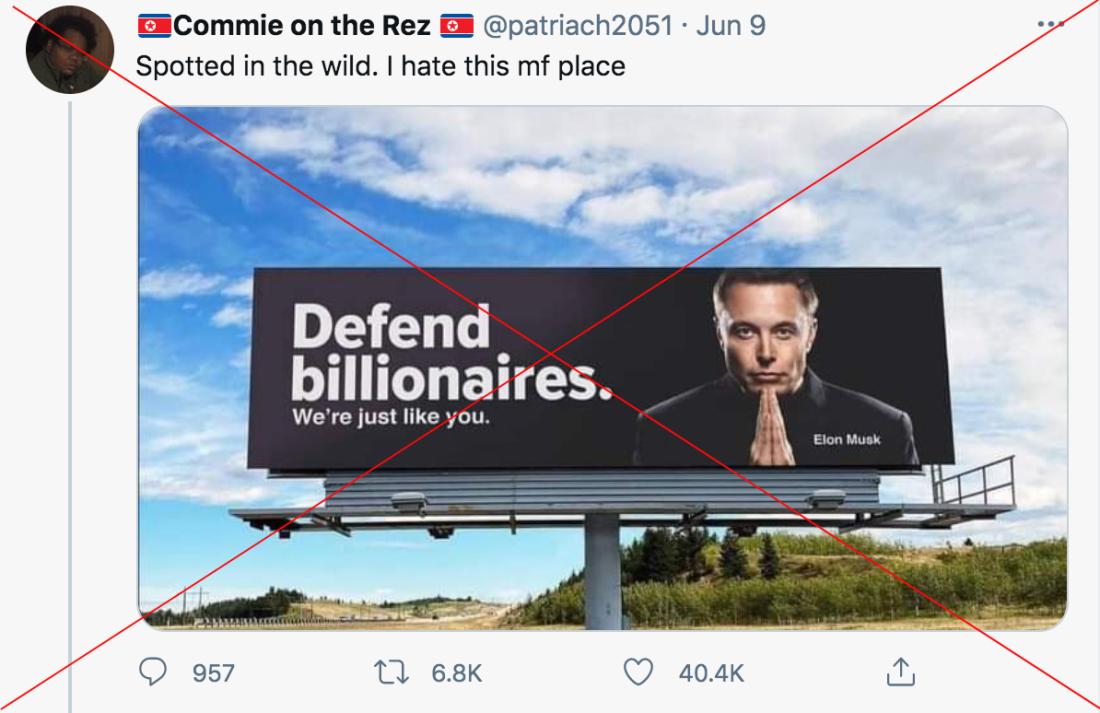Click the flag emoji after the display name
Screen dimensions: 1100x713
[x=457, y=27]
